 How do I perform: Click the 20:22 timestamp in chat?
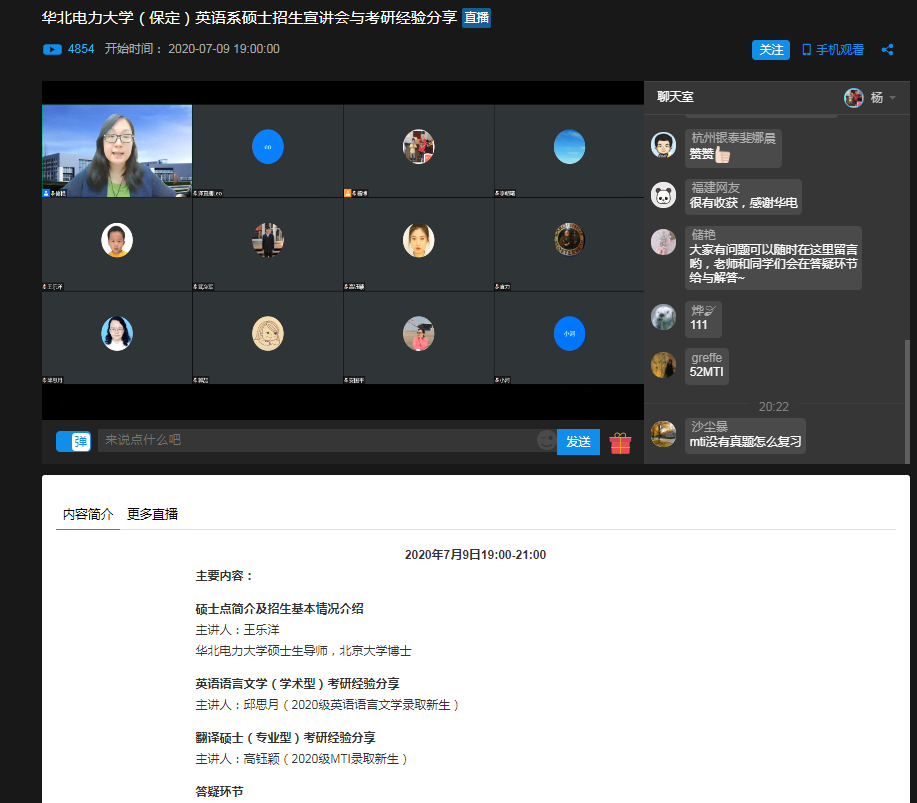(773, 407)
